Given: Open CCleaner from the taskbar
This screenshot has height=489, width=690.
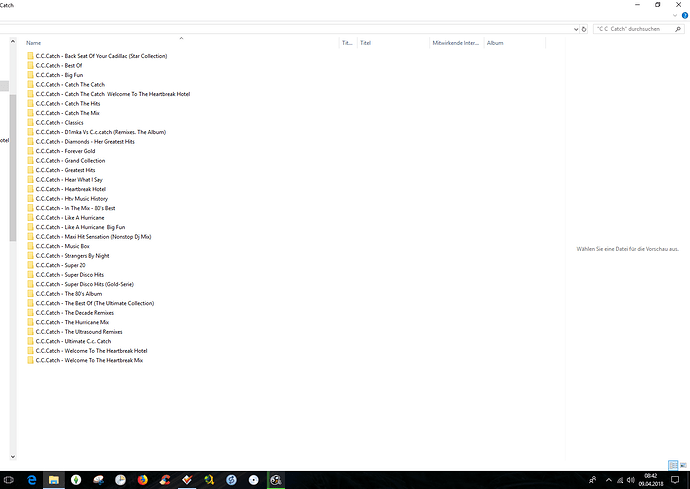Looking at the screenshot, I should 165,480.
